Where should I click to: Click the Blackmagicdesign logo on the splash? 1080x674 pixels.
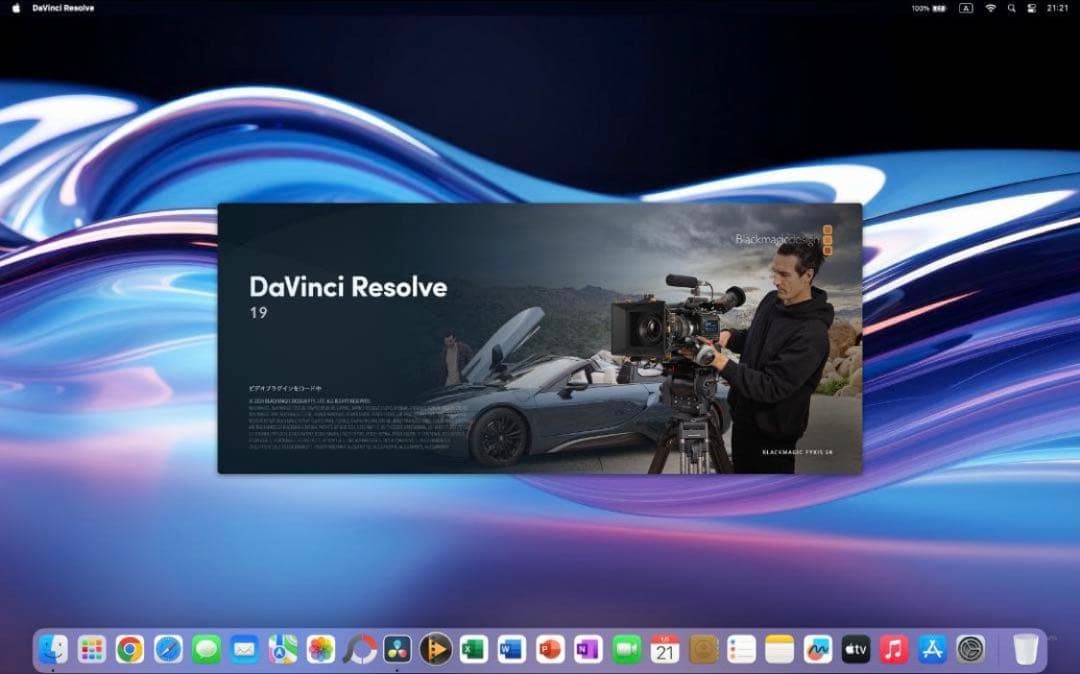[784, 240]
